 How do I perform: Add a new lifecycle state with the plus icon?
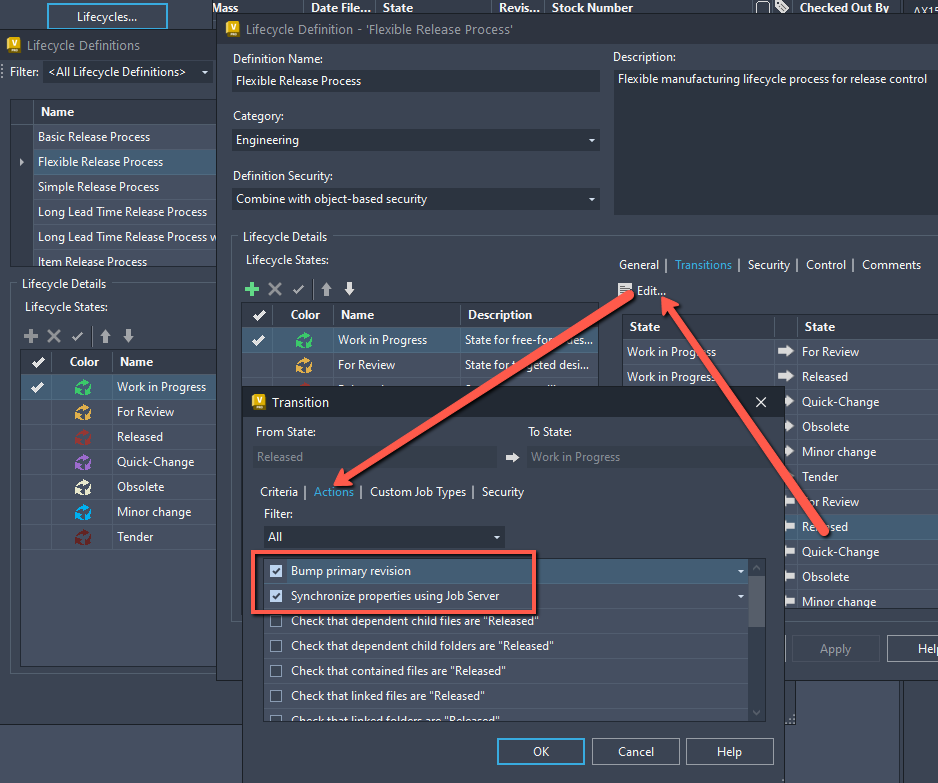point(250,289)
